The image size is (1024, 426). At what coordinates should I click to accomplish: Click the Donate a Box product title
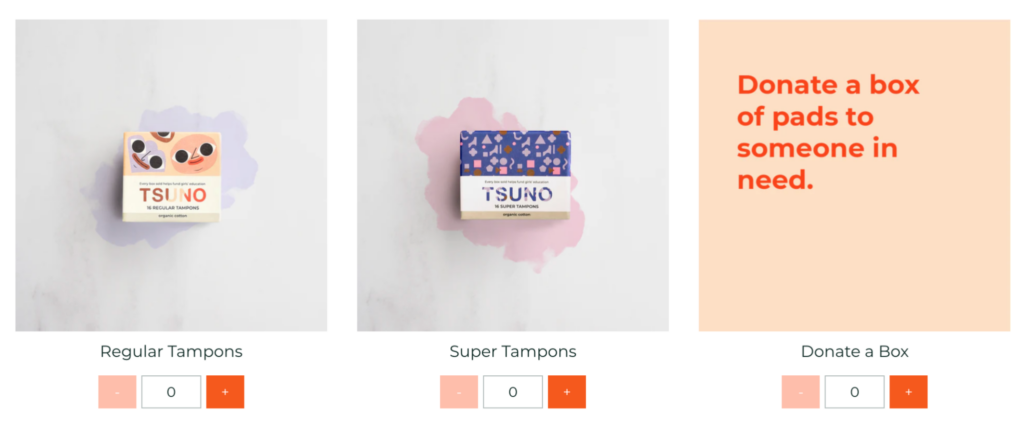tap(854, 352)
